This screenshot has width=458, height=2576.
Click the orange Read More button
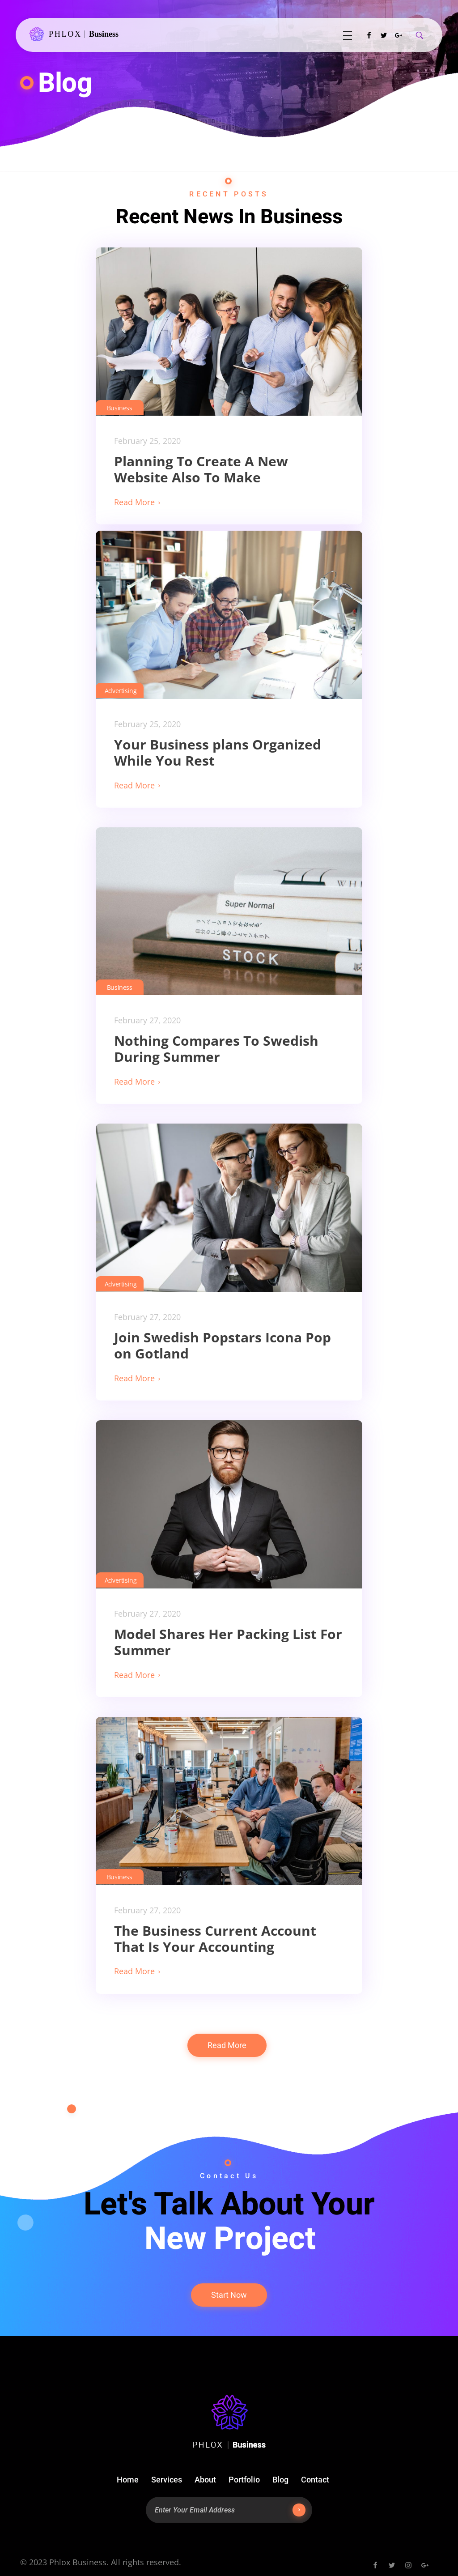227,2045
